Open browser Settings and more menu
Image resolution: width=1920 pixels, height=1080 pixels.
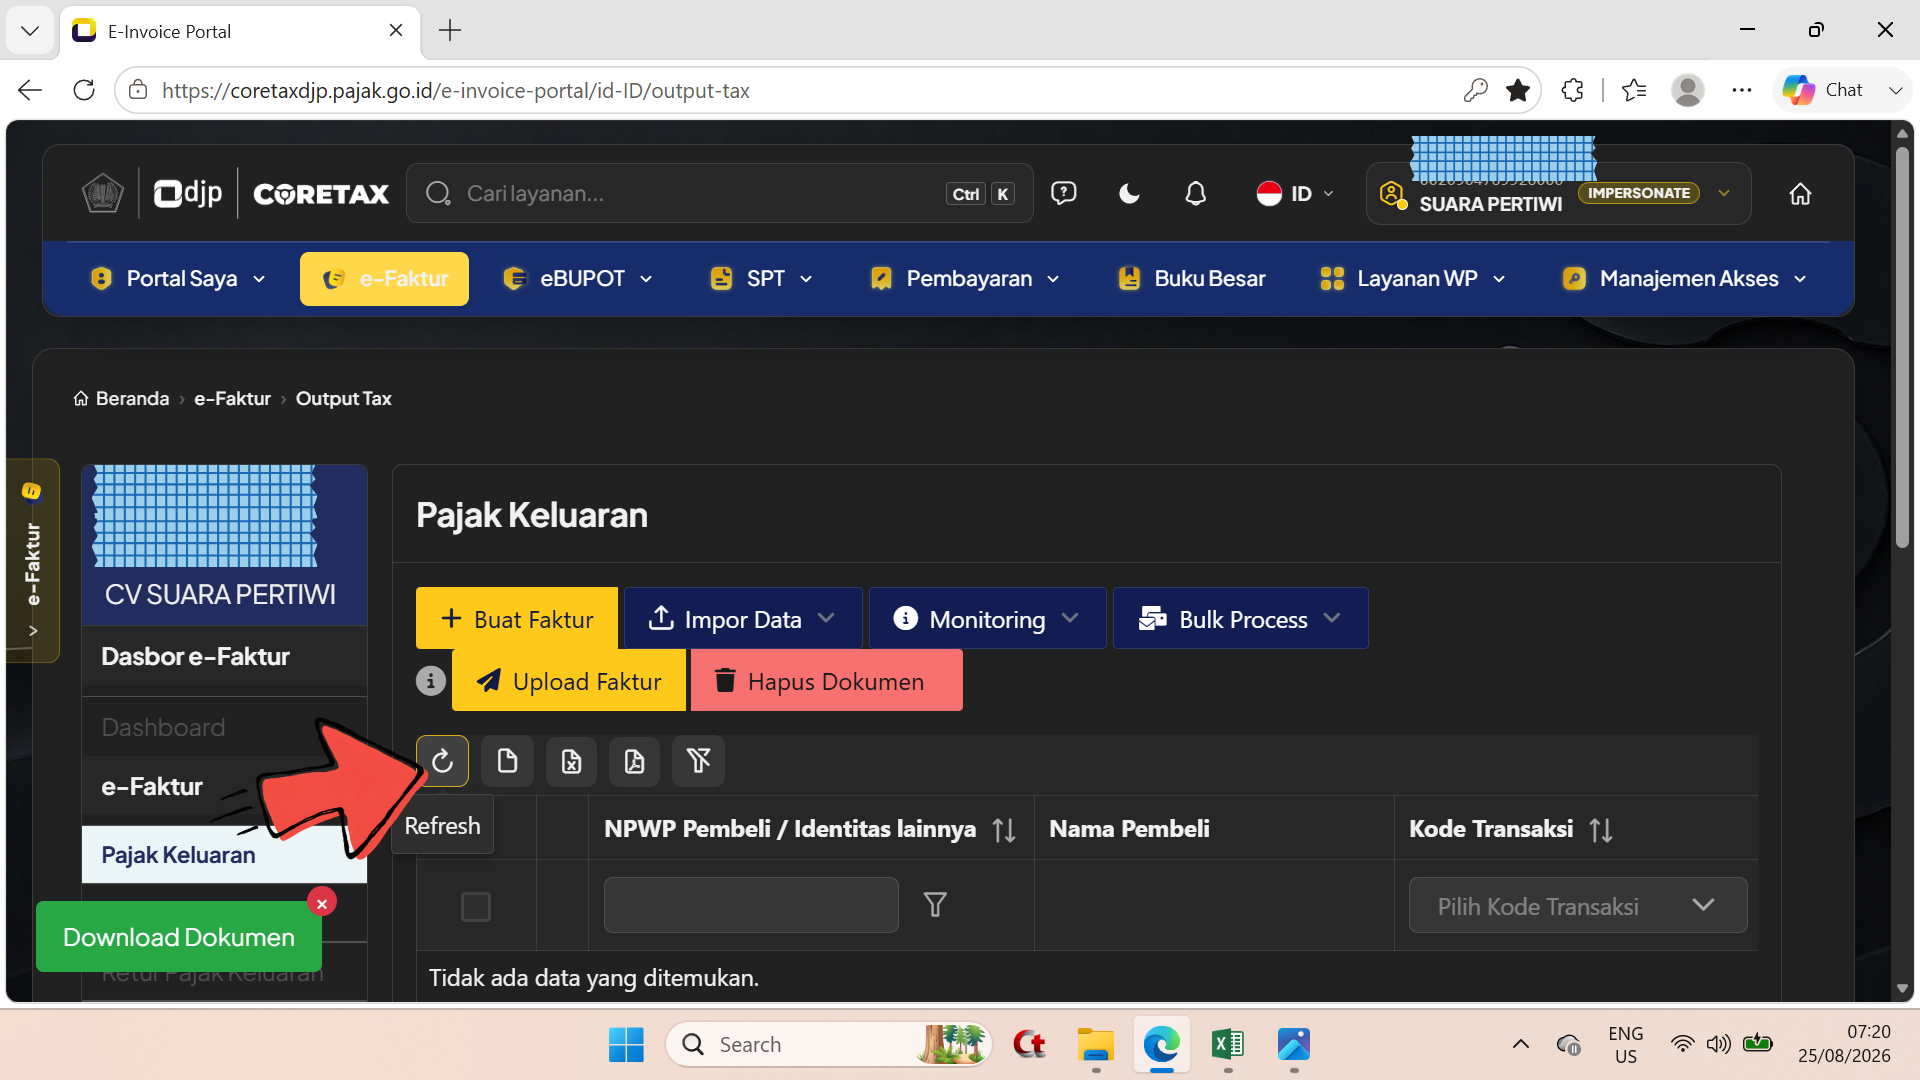click(1742, 90)
